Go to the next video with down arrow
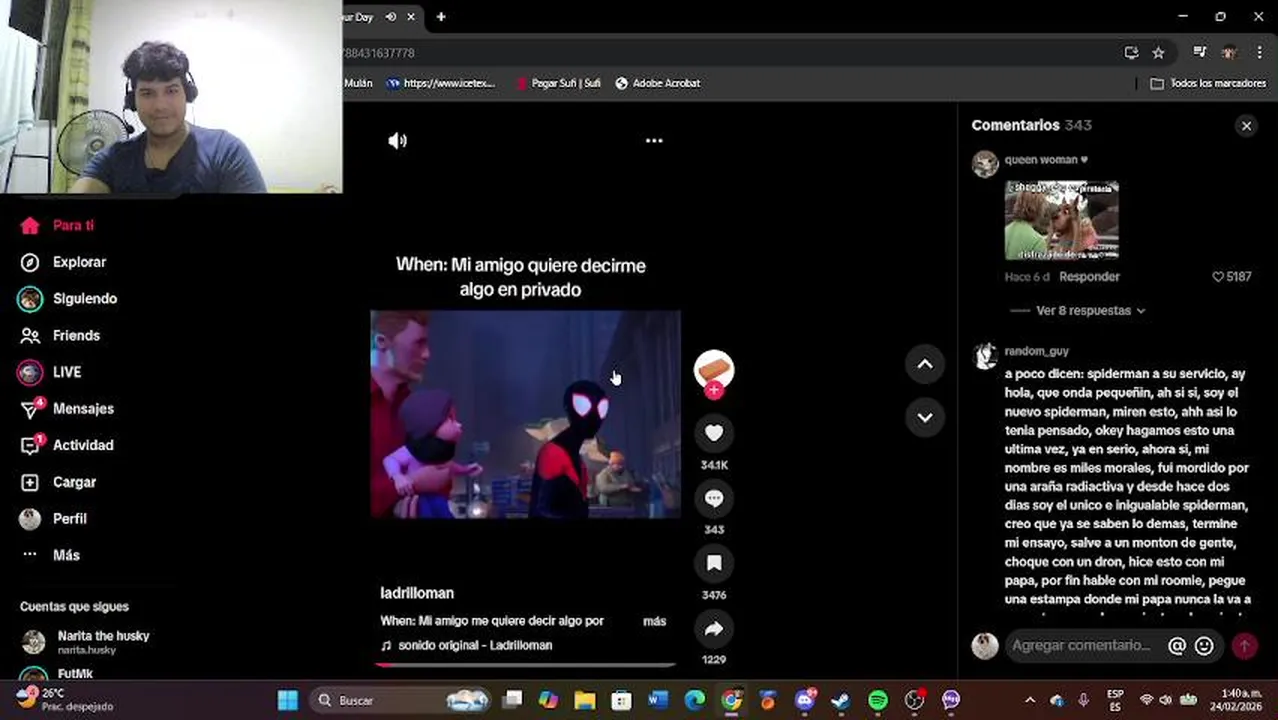 click(925, 417)
